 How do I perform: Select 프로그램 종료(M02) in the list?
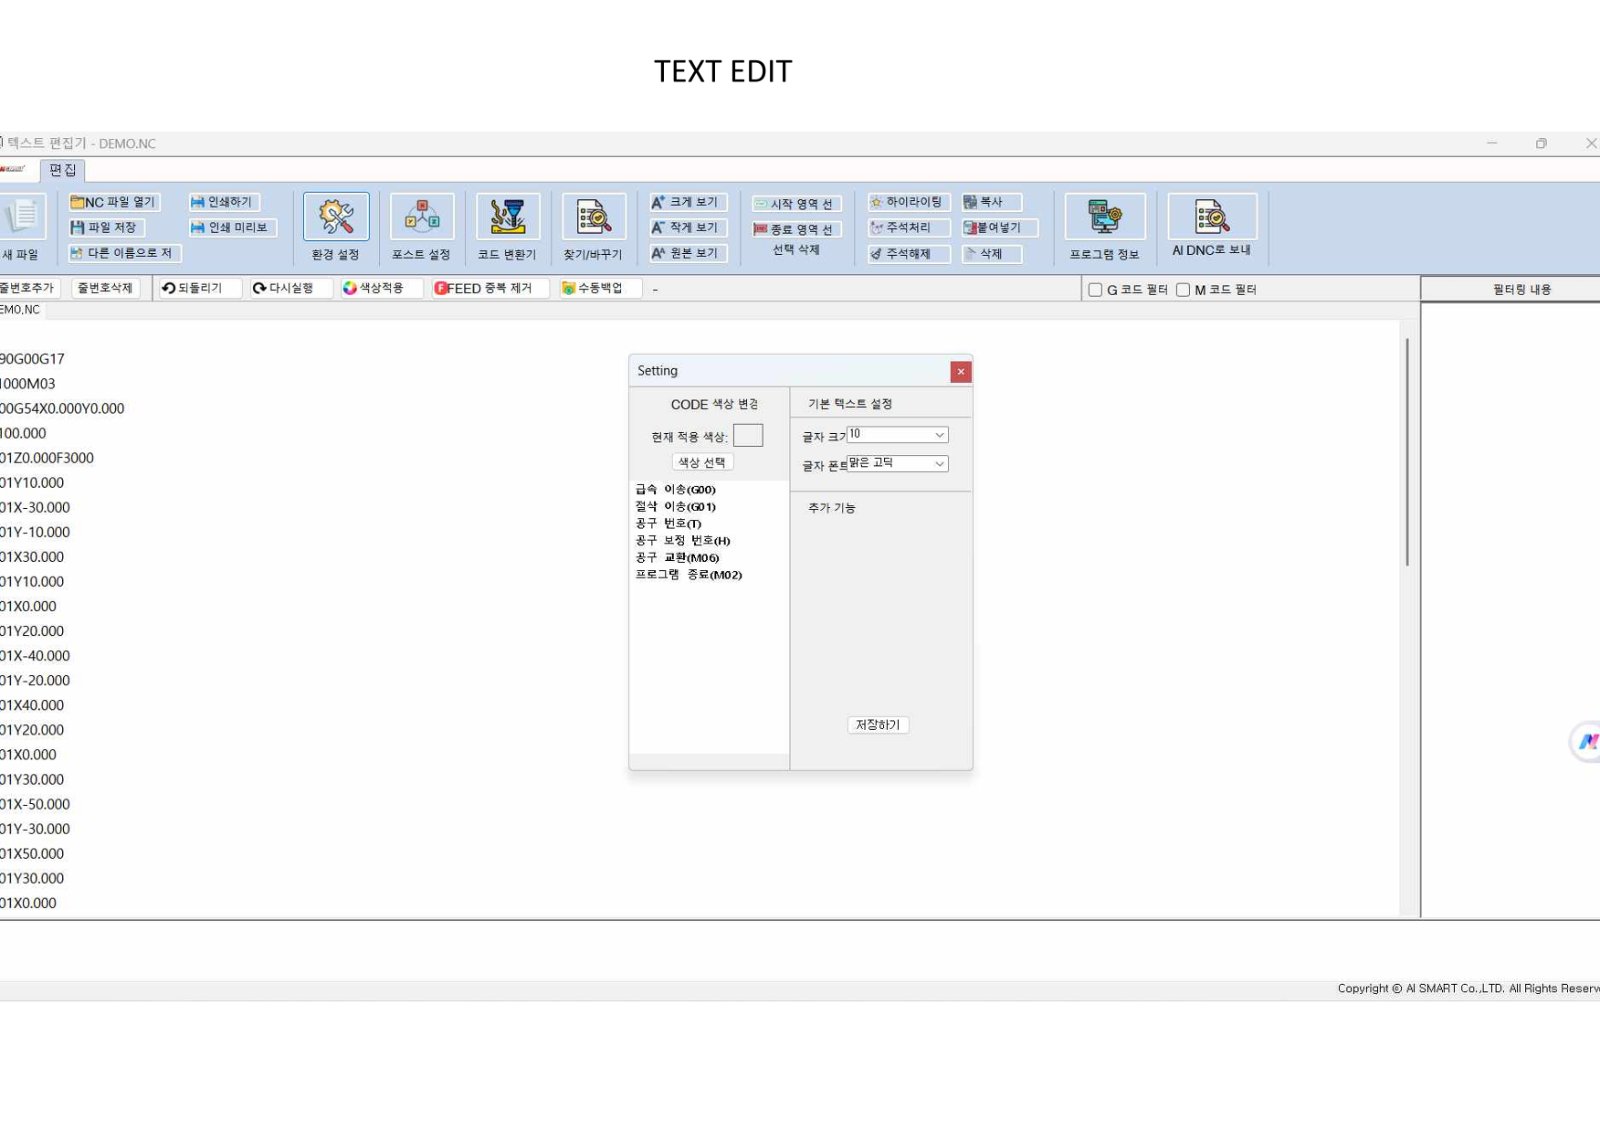click(689, 574)
